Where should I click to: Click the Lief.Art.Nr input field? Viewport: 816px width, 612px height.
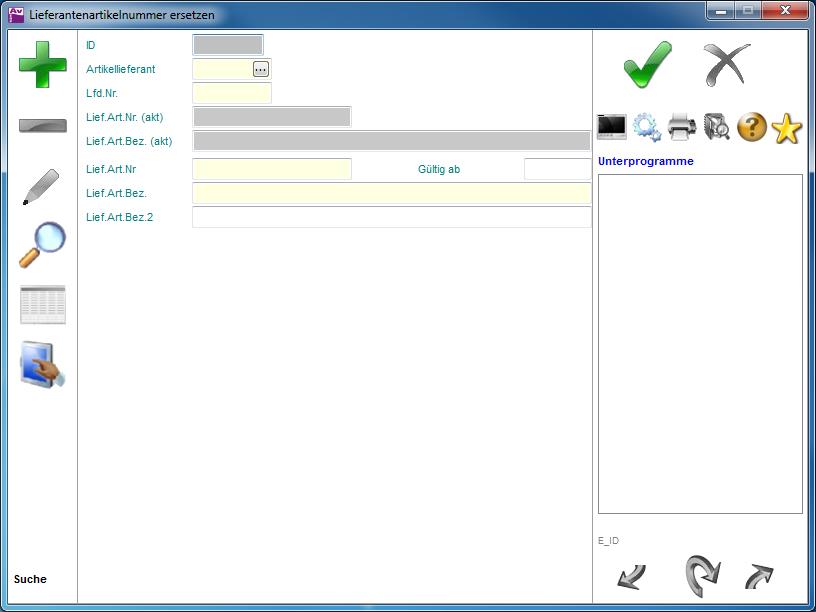click(x=271, y=169)
